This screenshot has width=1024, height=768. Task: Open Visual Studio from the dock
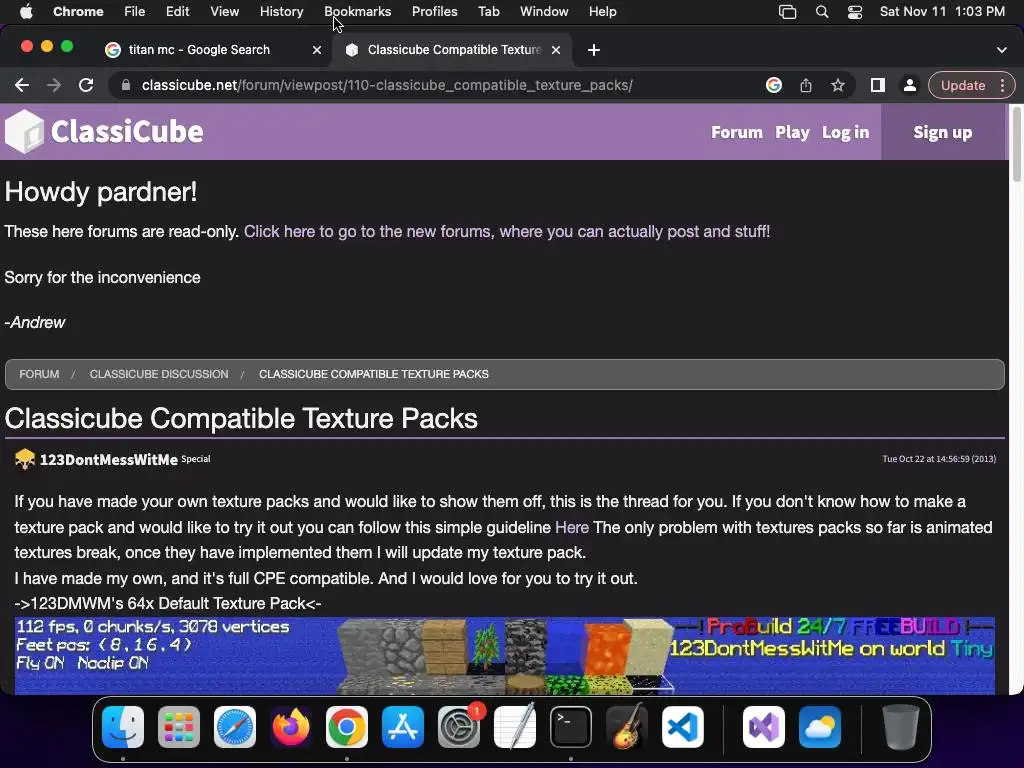[x=764, y=727]
